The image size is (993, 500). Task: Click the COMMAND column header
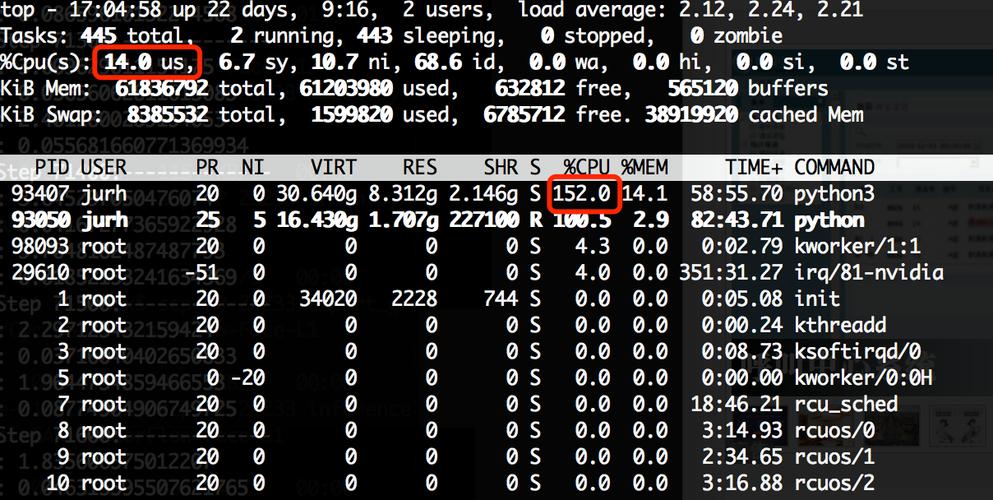click(834, 167)
